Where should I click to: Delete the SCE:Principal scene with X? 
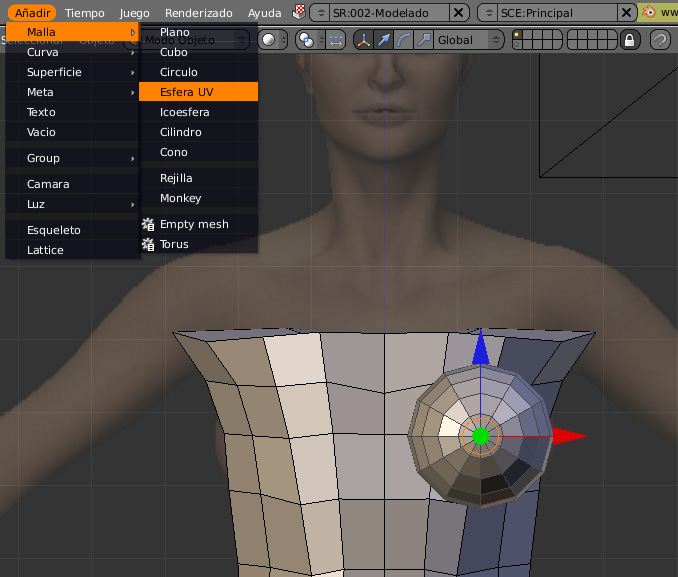coord(626,13)
